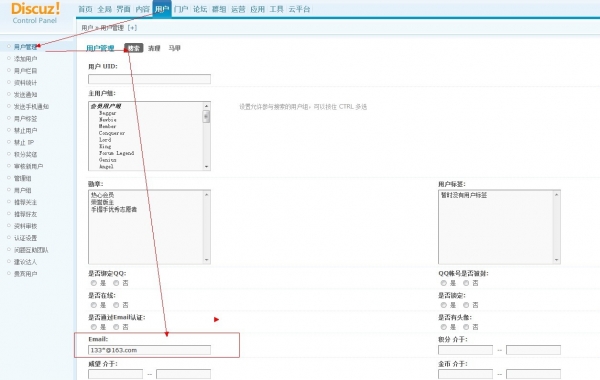The height and width of the screenshot is (380, 600).
Task: Choose 是 for 是否有头像
Action: click(443, 327)
